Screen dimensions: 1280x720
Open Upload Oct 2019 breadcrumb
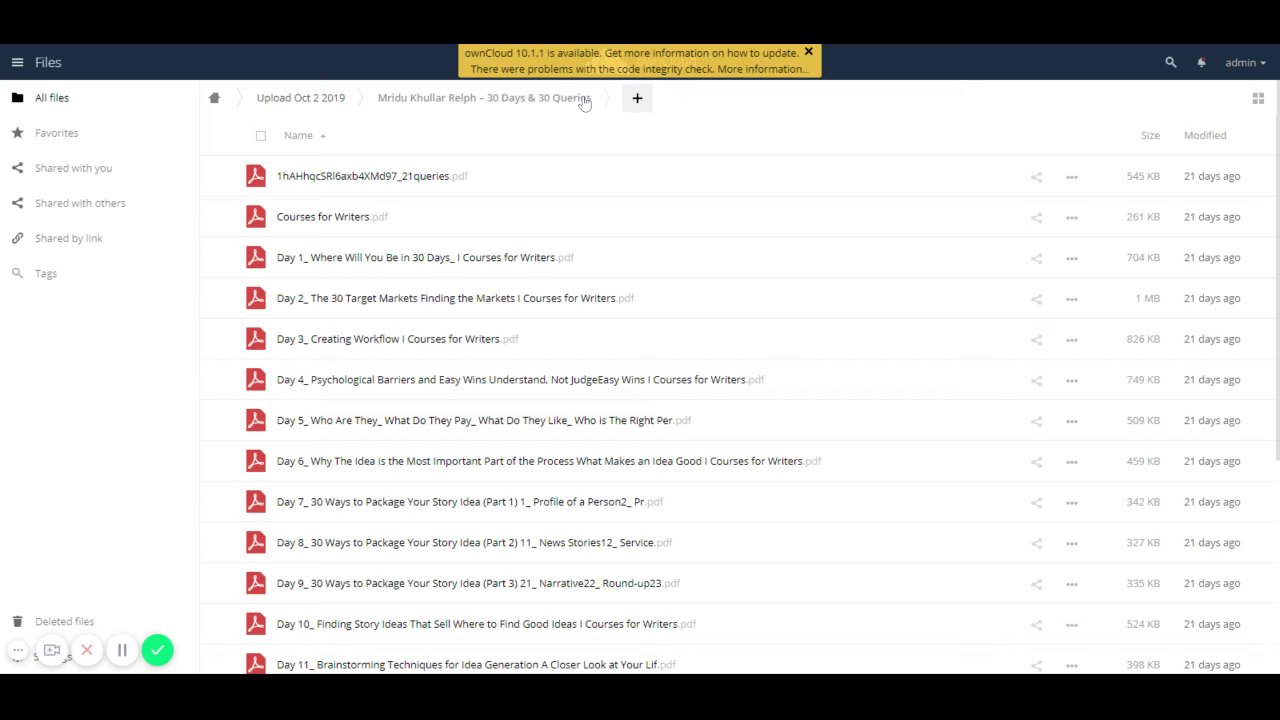pyautogui.click(x=300, y=98)
